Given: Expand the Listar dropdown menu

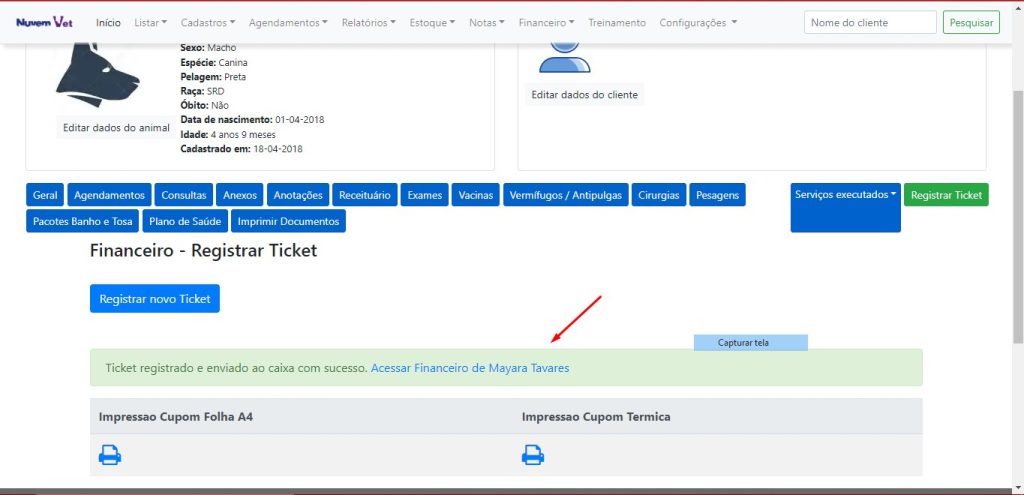Looking at the screenshot, I should point(151,22).
